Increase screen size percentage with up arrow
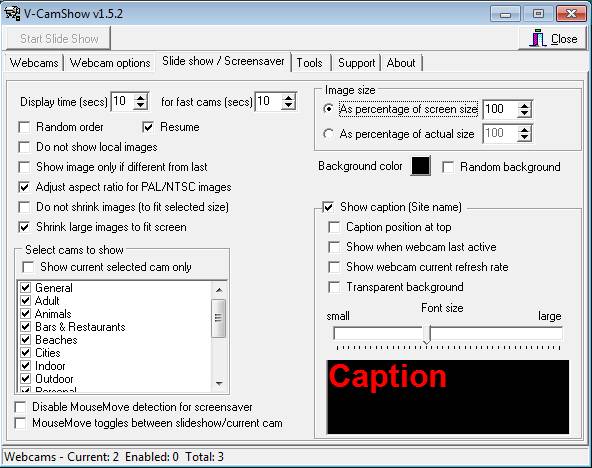 tap(524, 105)
